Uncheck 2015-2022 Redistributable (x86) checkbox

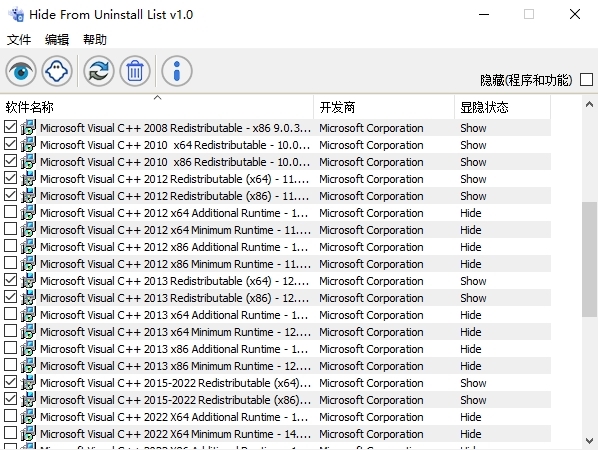pyautogui.click(x=10, y=399)
